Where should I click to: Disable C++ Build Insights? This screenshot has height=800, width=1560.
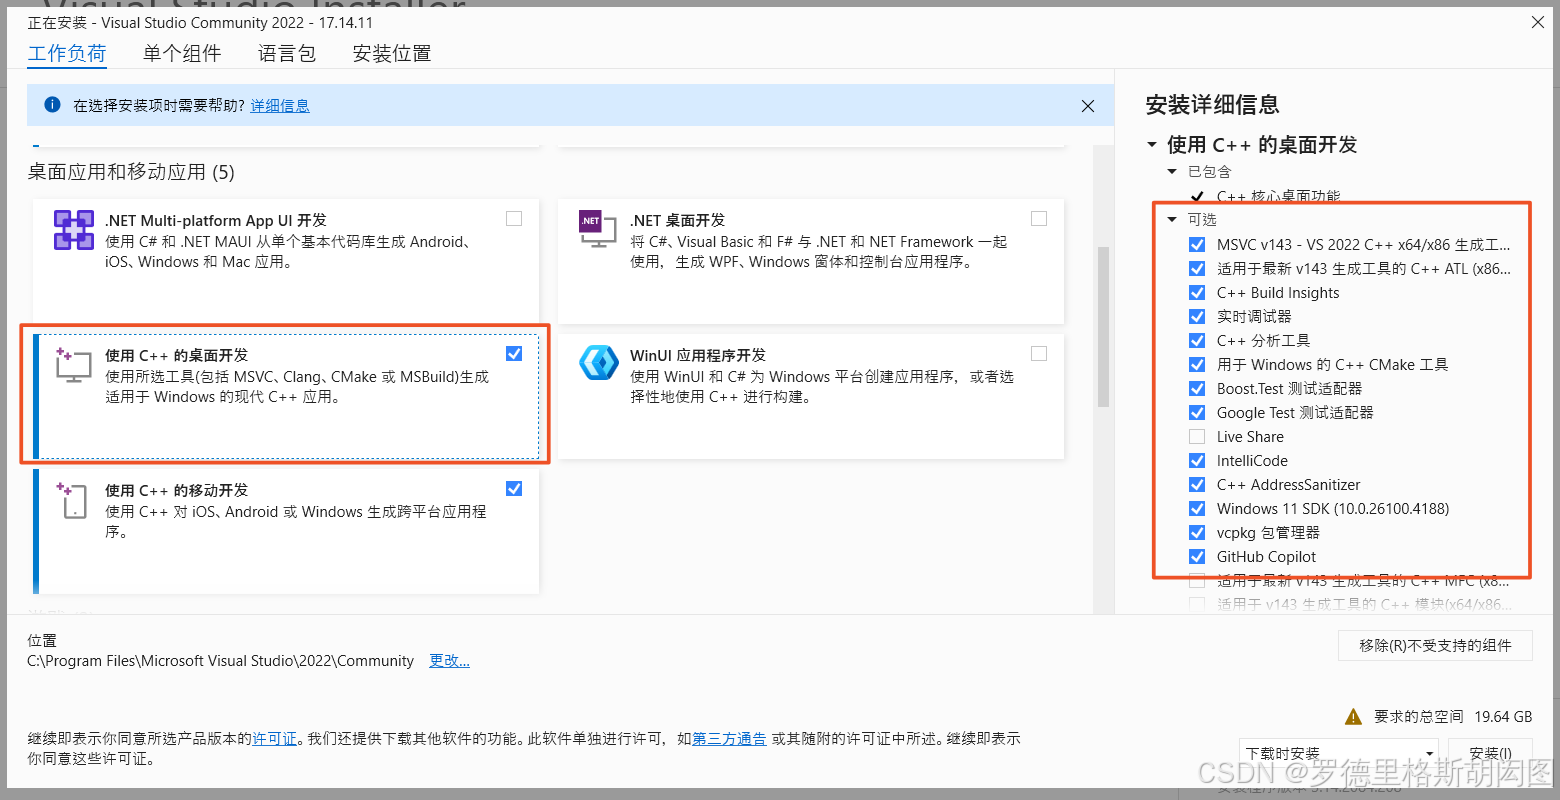pos(1197,292)
